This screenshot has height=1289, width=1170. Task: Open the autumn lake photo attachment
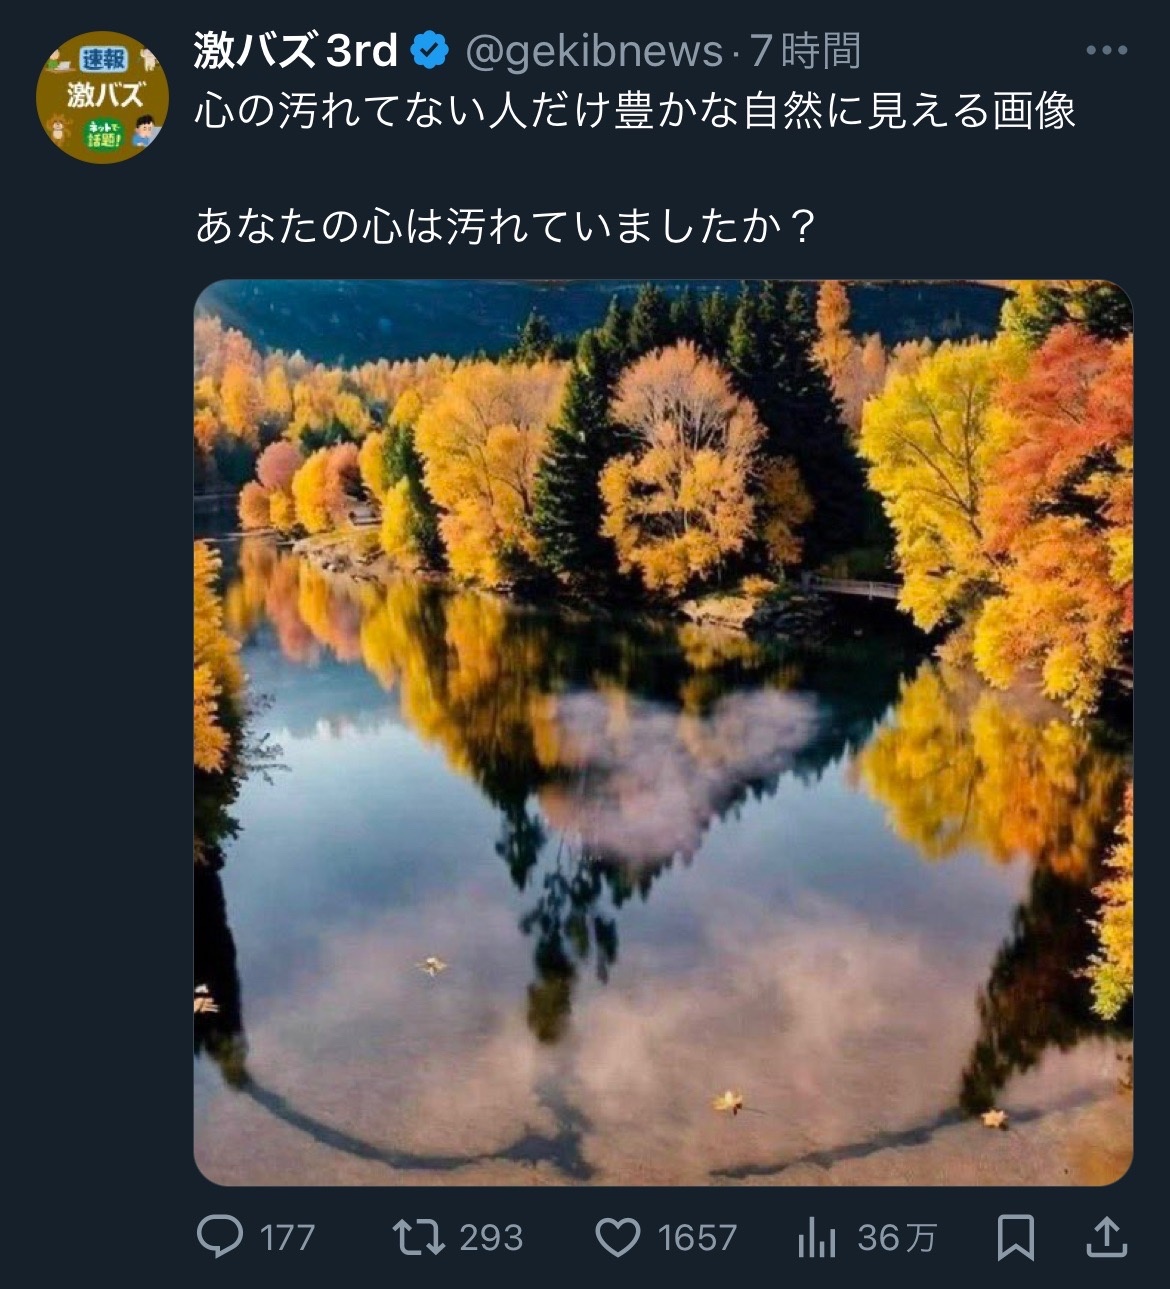(663, 732)
